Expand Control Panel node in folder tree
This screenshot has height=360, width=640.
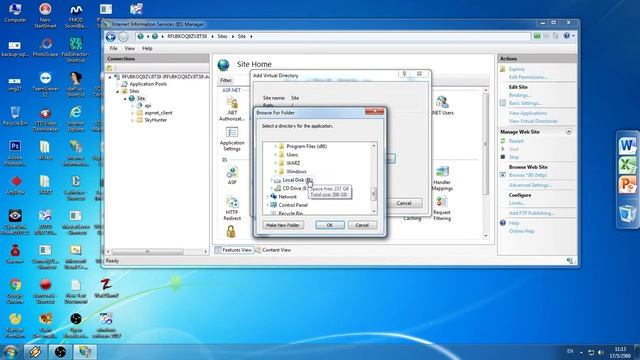tap(267, 205)
